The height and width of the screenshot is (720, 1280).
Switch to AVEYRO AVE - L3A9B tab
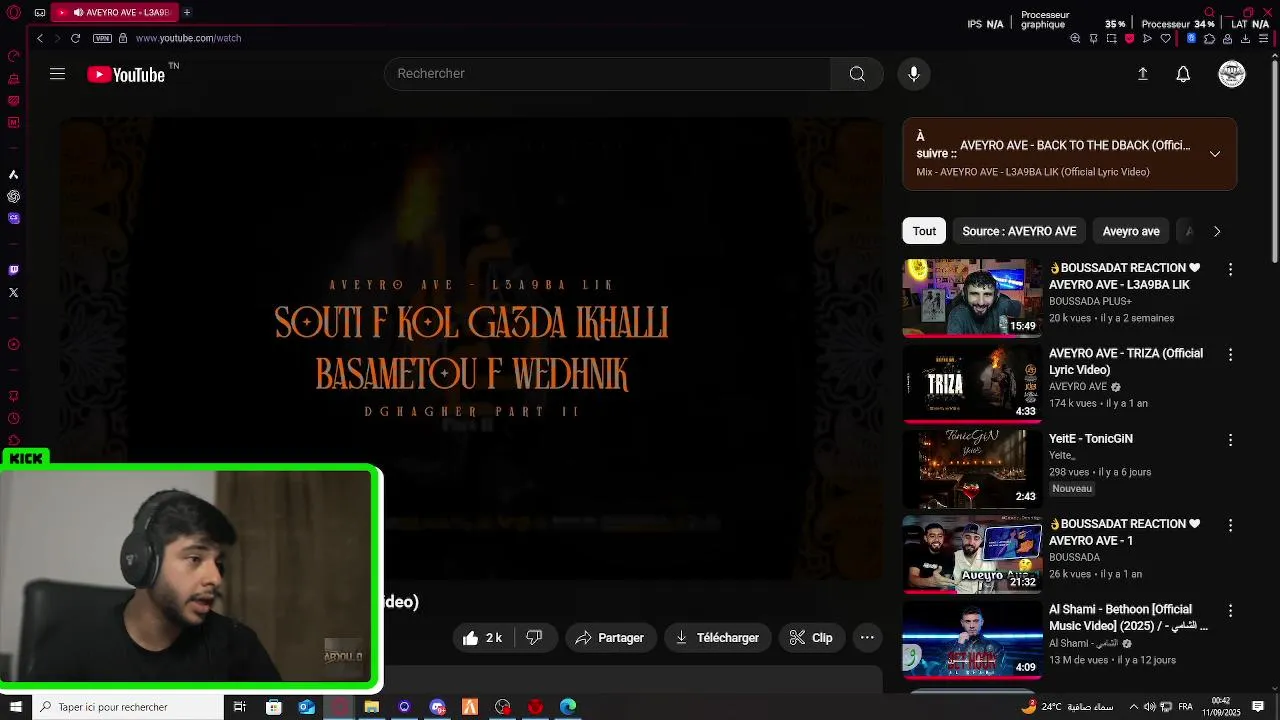(115, 13)
